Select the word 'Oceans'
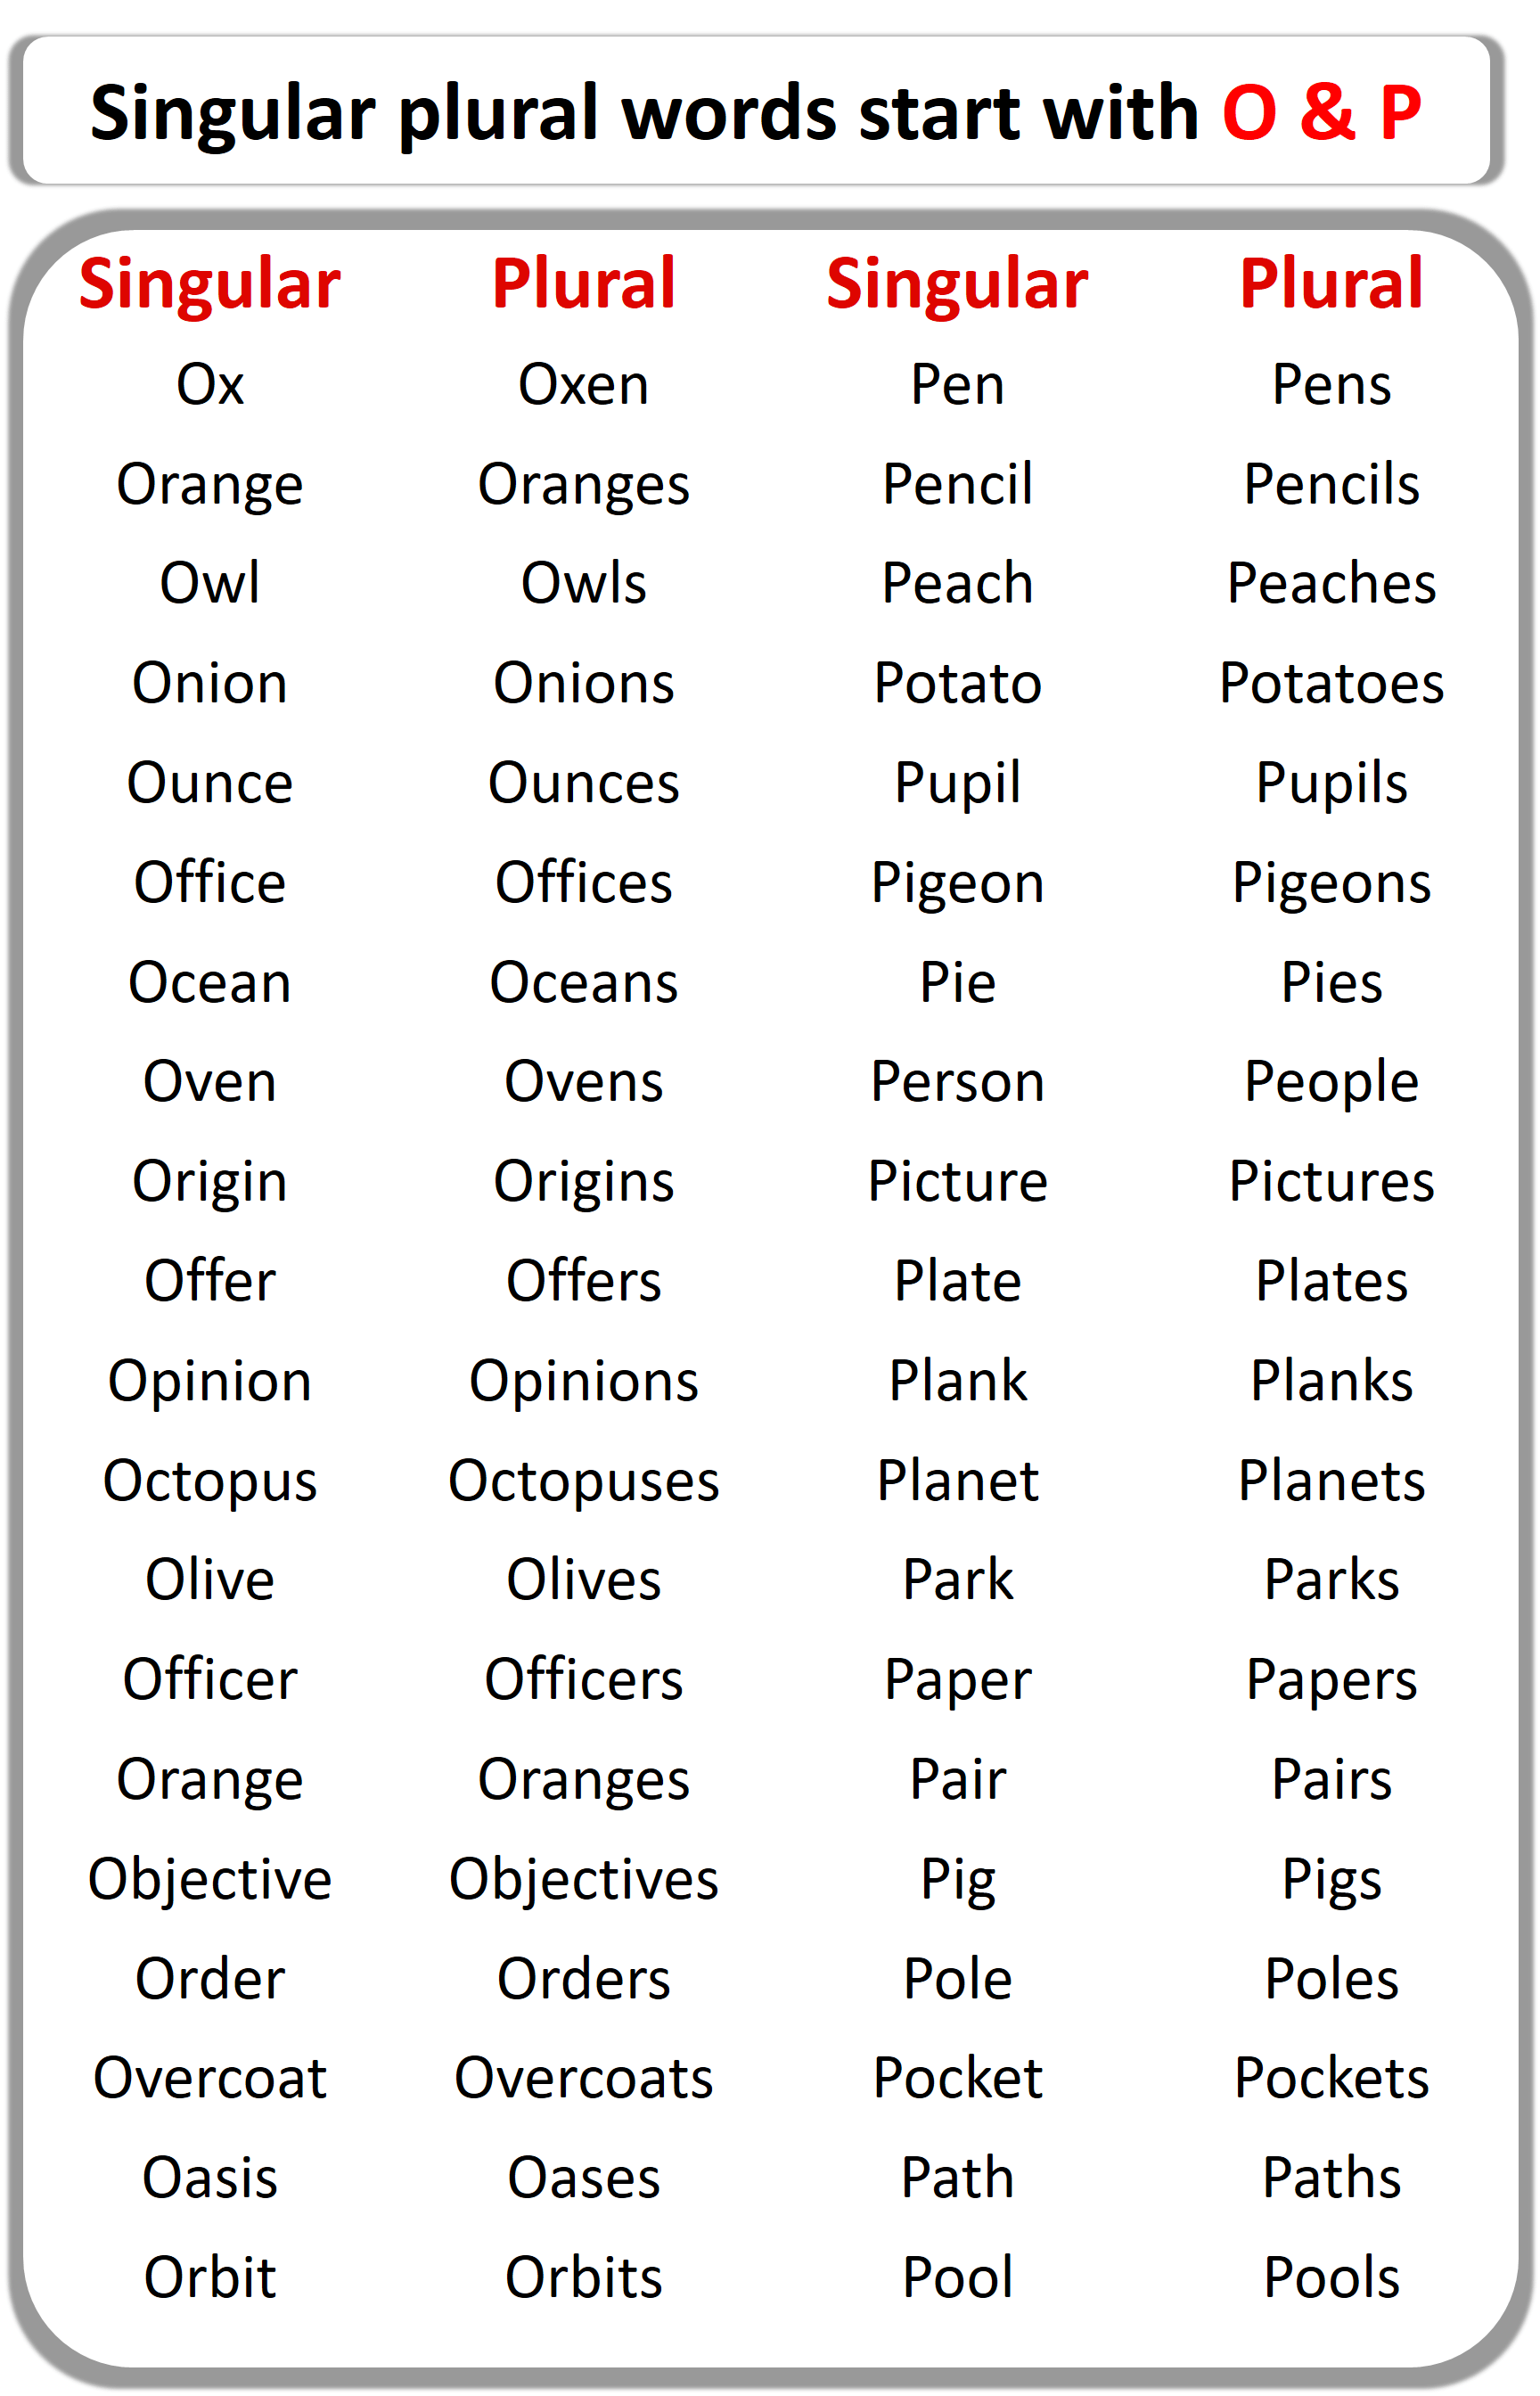1540x2396 pixels. pyautogui.click(x=583, y=983)
